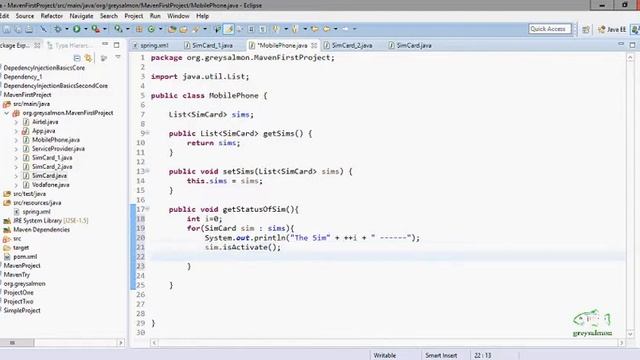Toggle the highlighted Mark Occurrences button
Viewport: 640px width, 360px height.
(x=229, y=29)
